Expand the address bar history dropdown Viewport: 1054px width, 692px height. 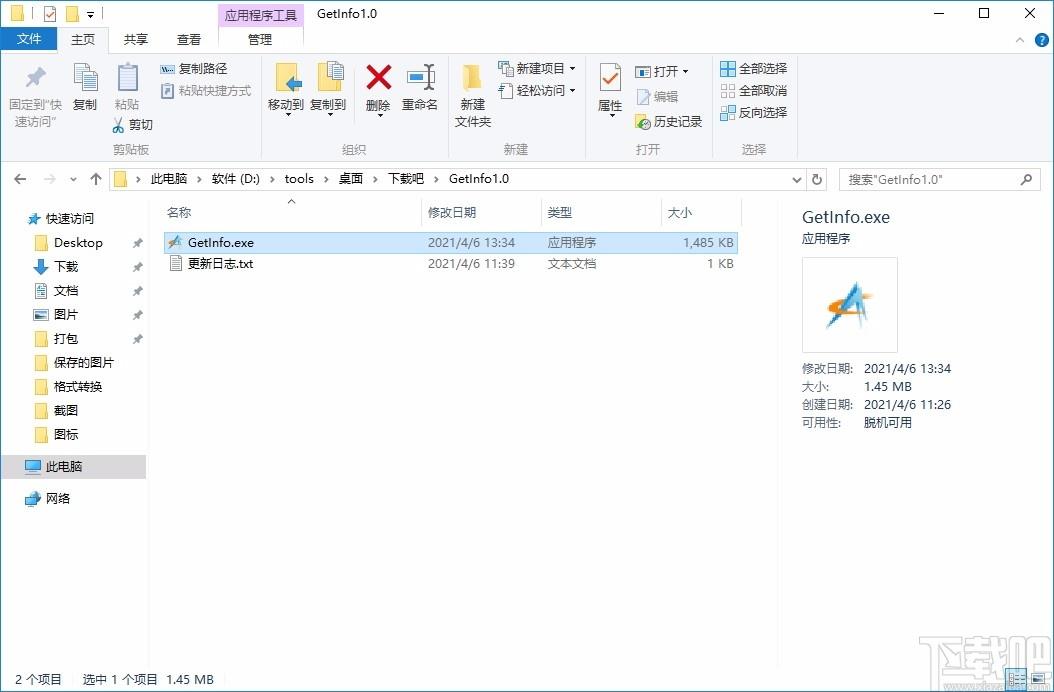pos(797,180)
